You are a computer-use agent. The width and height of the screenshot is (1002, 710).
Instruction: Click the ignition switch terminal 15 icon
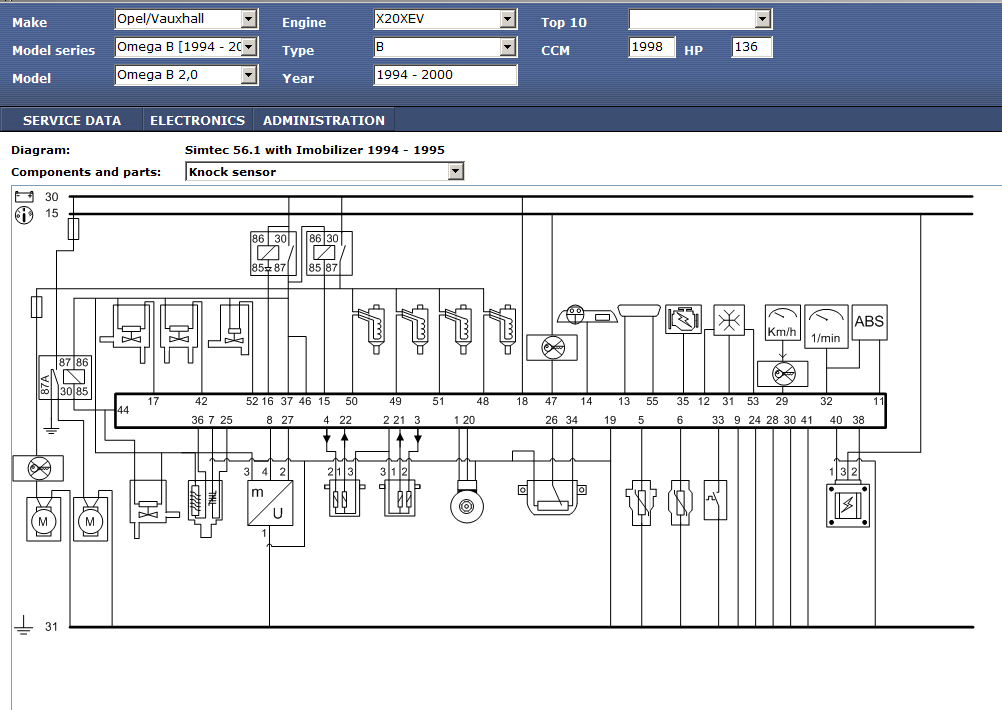pyautogui.click(x=24, y=215)
